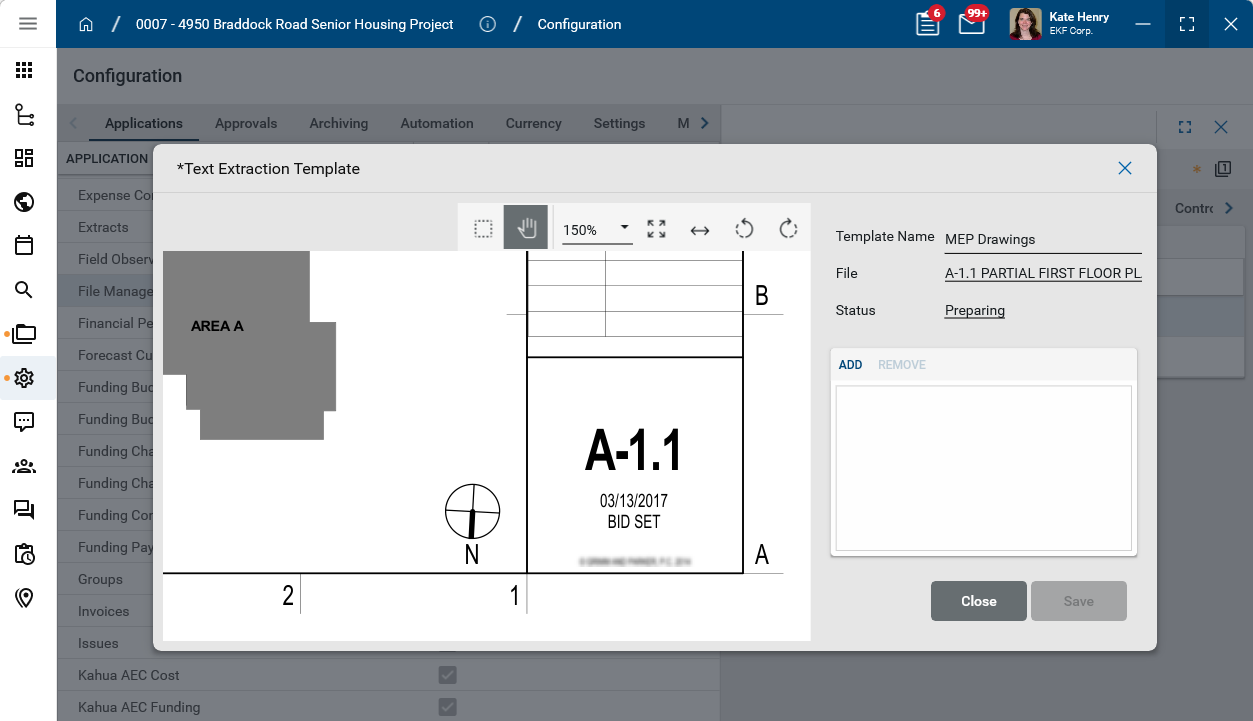Rotate the drawing clockwise
Screen dimensions: 1253x721
[788, 229]
